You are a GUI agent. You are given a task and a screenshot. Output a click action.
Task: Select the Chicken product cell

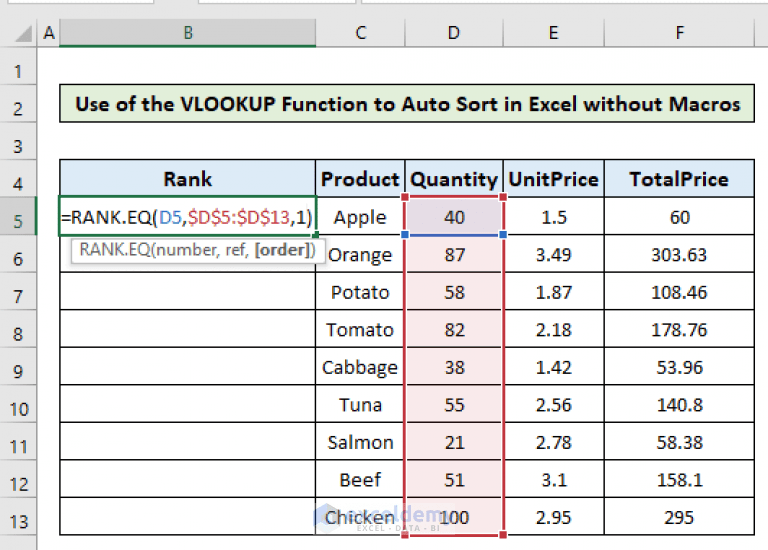(360, 517)
